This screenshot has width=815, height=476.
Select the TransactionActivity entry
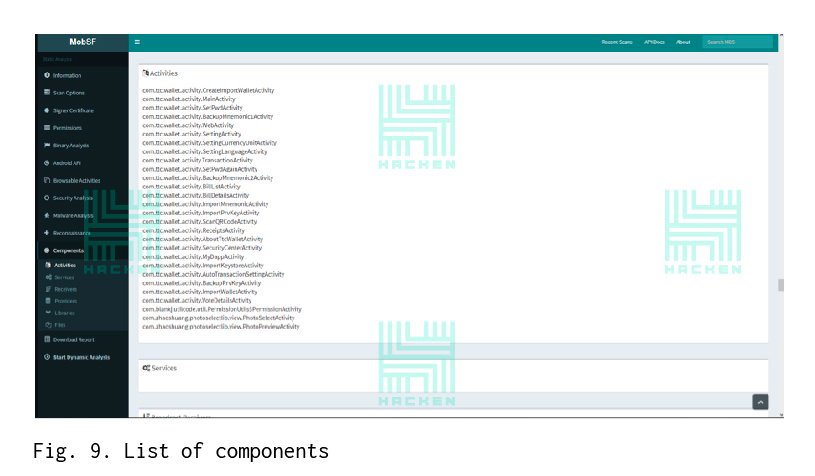coord(197,161)
